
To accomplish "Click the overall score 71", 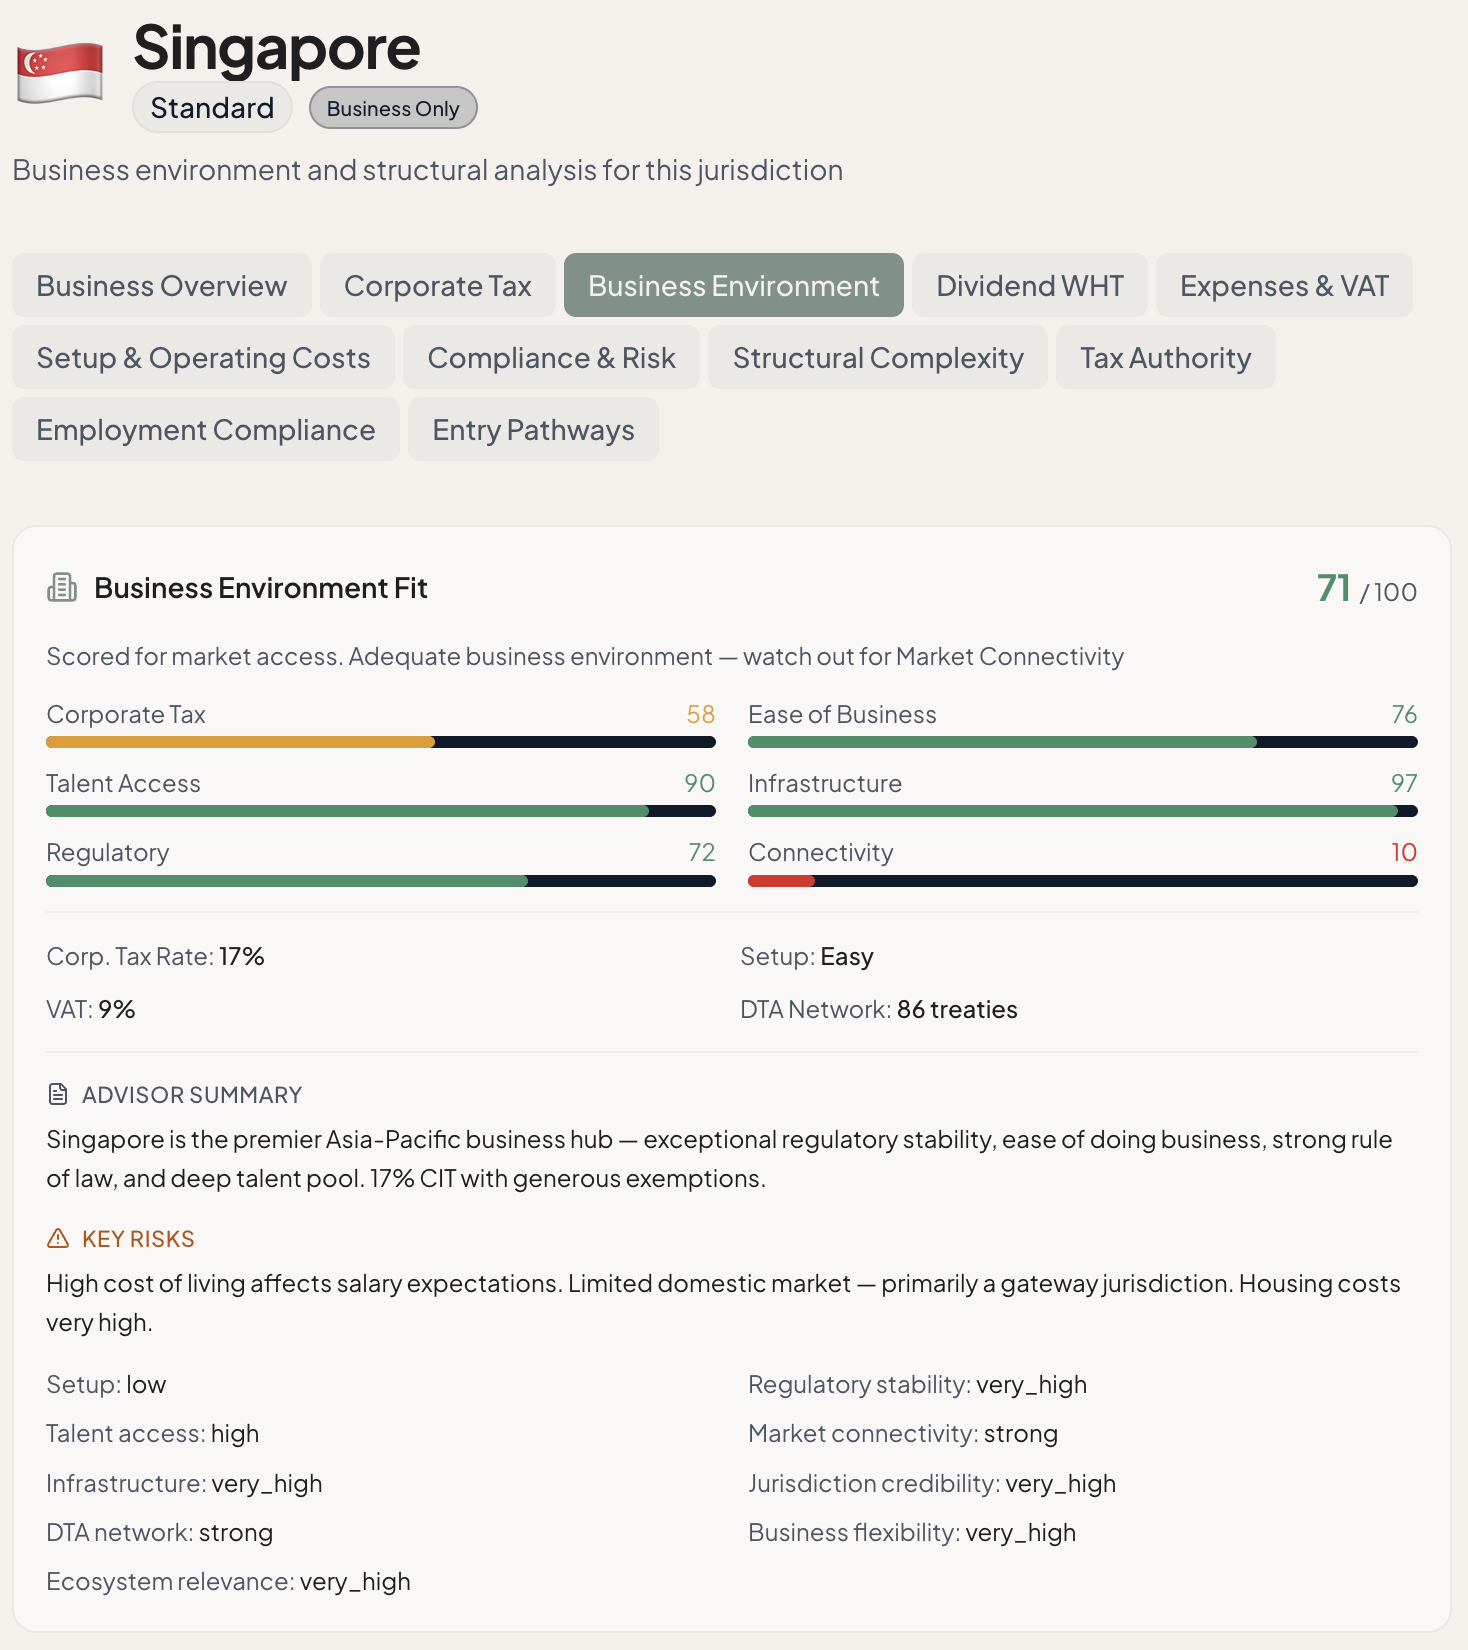I will (x=1334, y=588).
